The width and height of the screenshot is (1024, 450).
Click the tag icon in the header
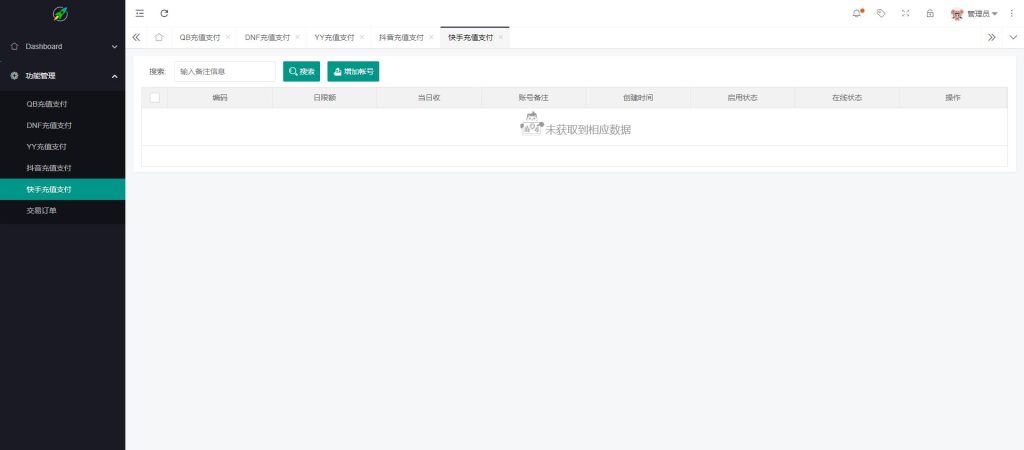pos(881,13)
